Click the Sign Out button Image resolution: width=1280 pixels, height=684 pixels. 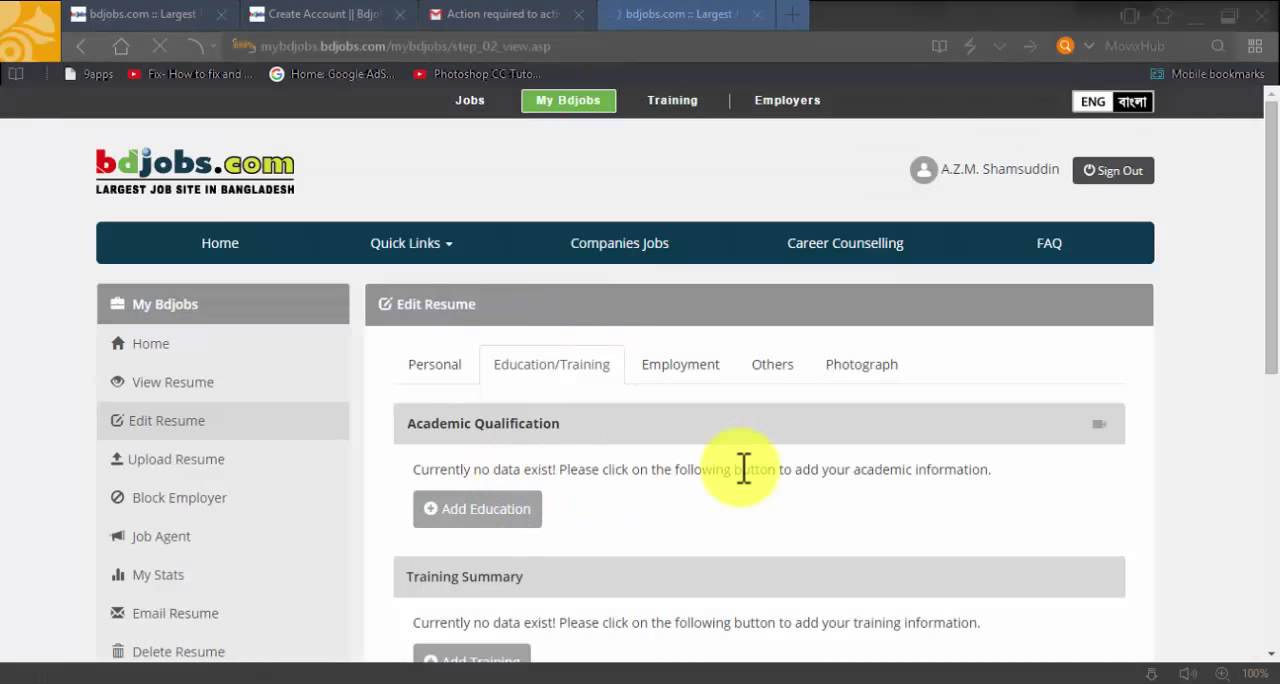[x=1113, y=171]
